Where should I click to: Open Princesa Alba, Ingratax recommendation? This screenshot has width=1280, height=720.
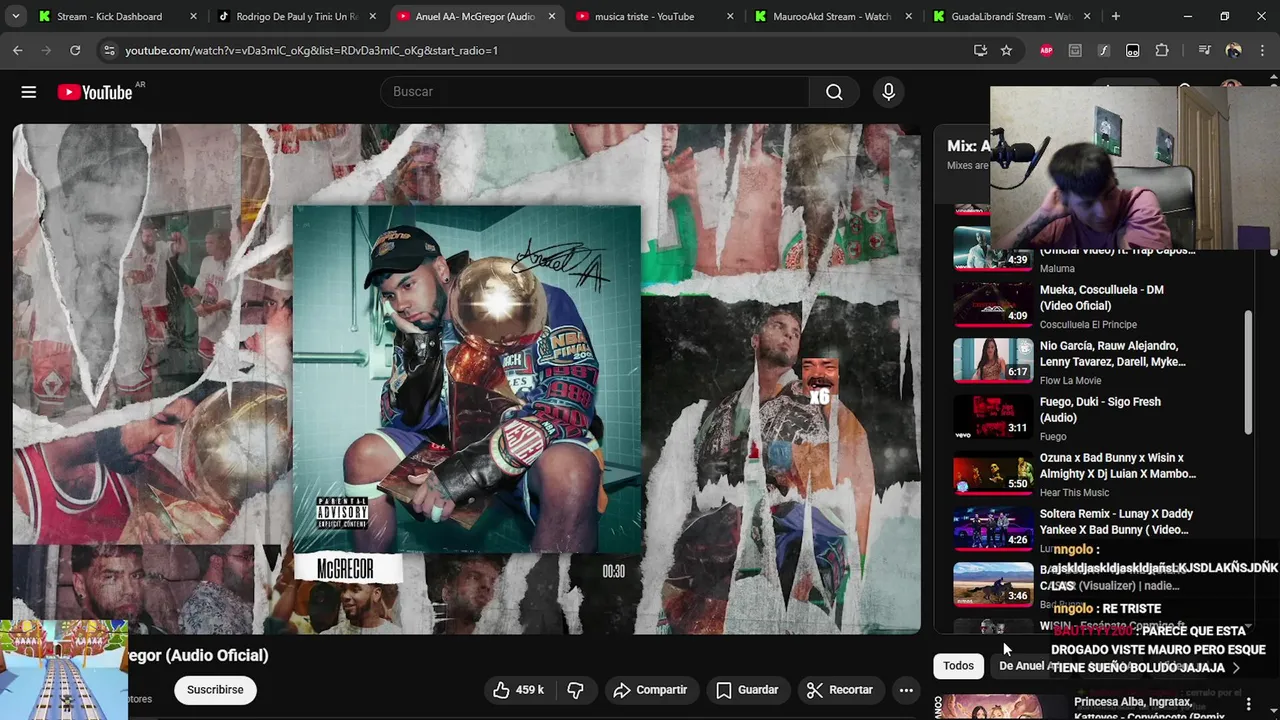click(x=1147, y=708)
